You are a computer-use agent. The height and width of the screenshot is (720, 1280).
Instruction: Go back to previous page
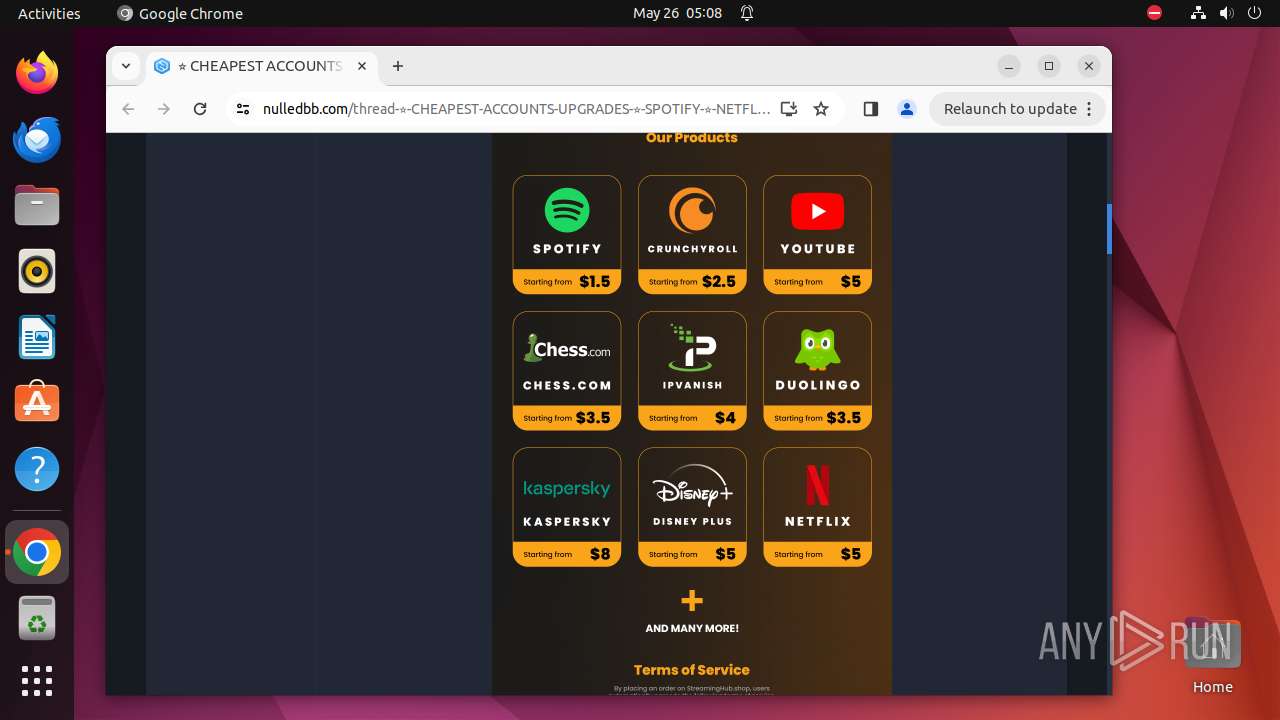pyautogui.click(x=128, y=109)
